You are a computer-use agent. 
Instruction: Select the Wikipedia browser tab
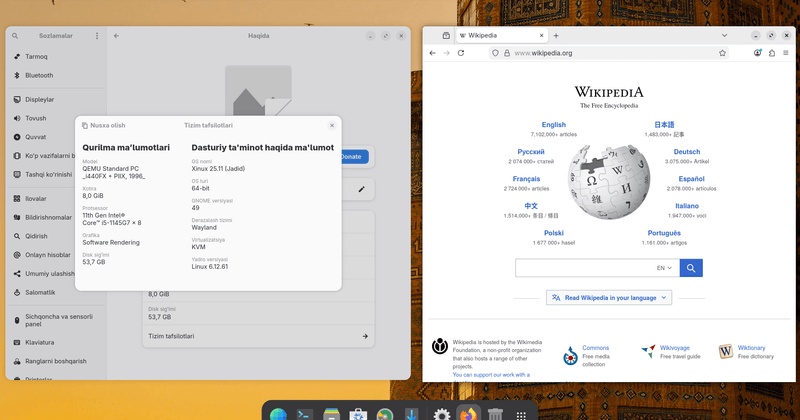tap(500, 36)
